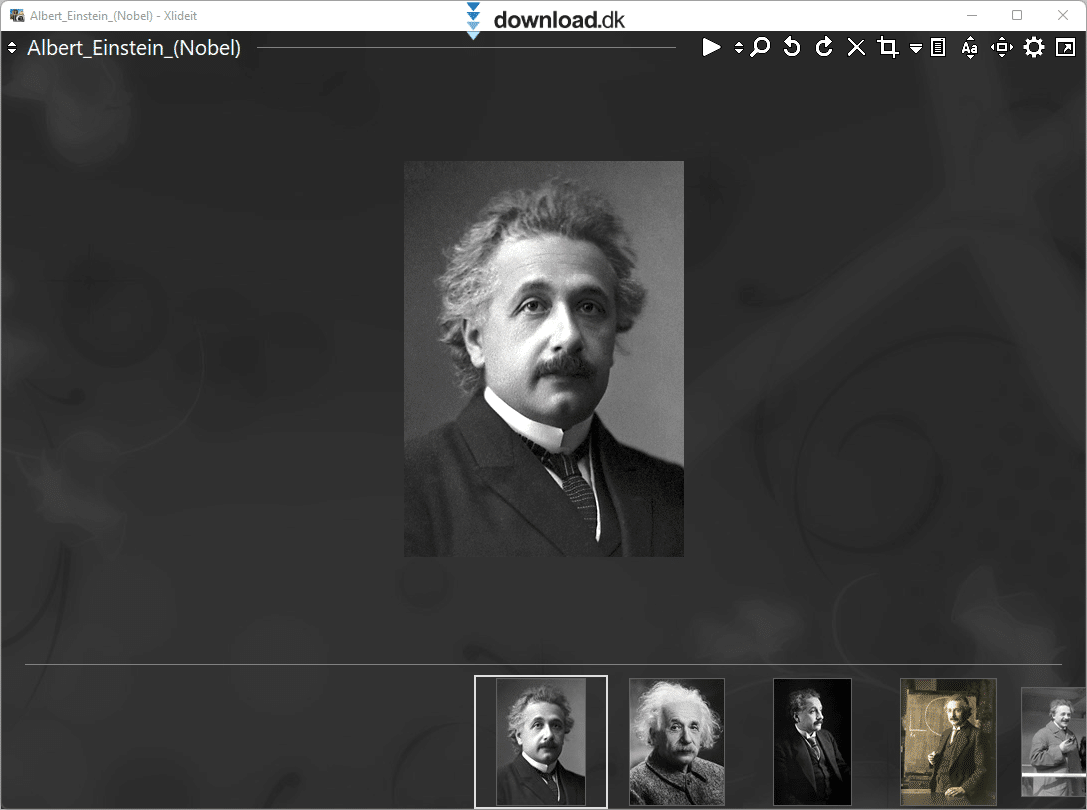
Task: Delete the image with the X icon
Action: point(856,47)
